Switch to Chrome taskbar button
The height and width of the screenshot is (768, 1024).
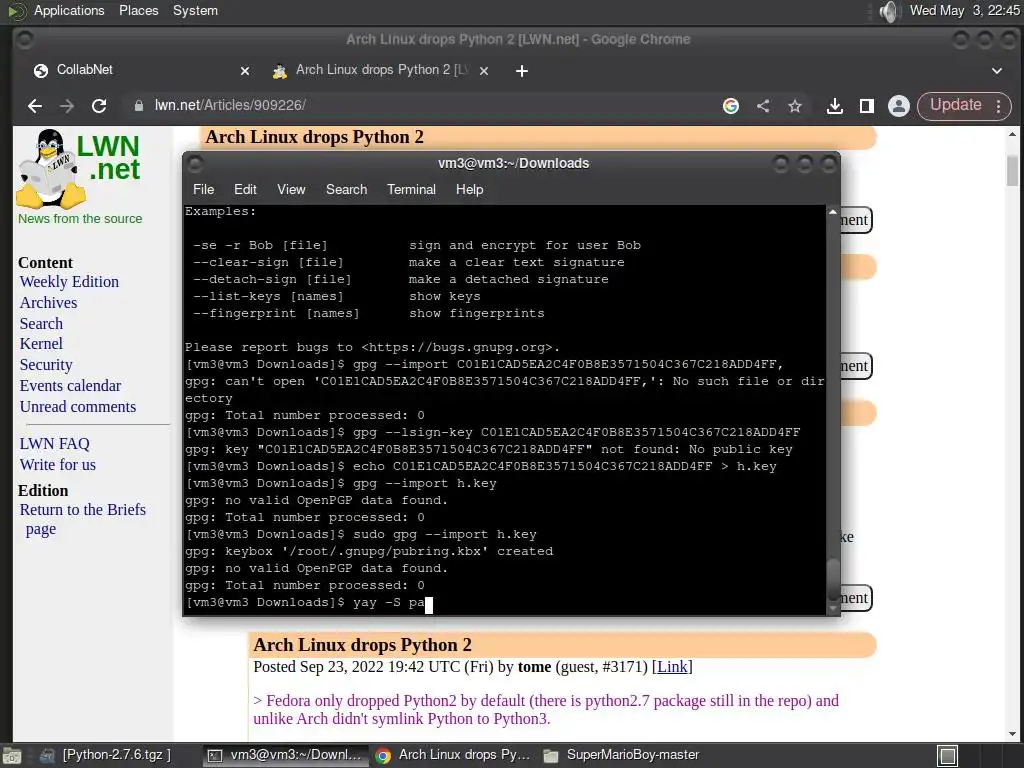pos(453,755)
